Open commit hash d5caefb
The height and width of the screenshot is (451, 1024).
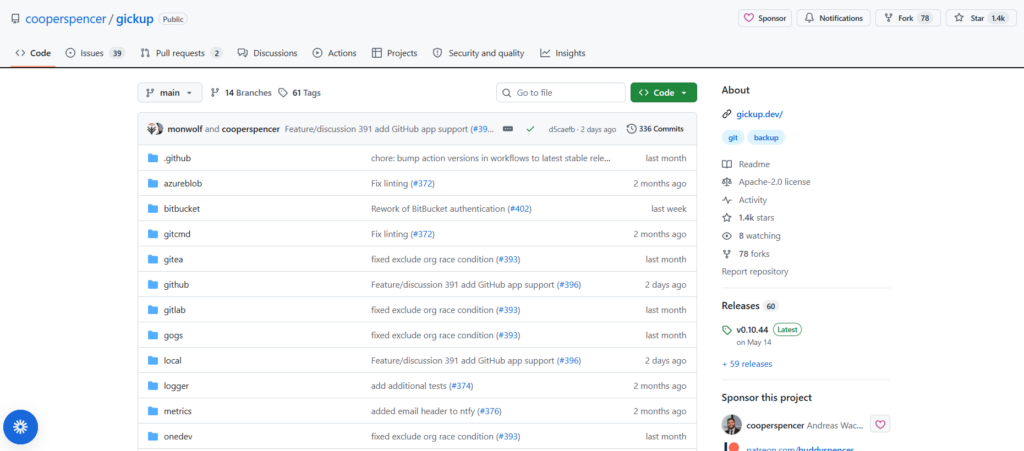pyautogui.click(x=564, y=129)
